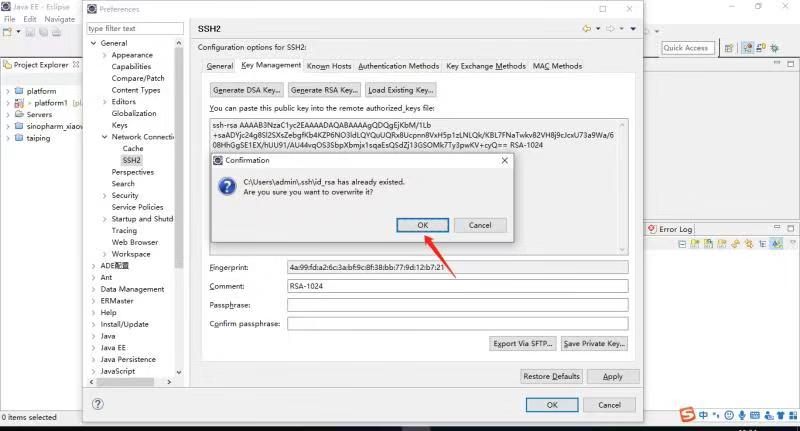Click the type filter text box
The image size is (800, 431).
point(135,29)
